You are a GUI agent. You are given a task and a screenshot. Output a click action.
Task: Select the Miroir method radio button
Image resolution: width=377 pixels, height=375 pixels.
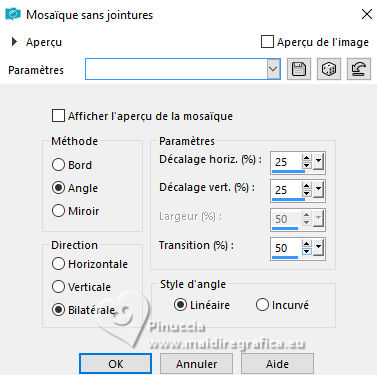(58, 211)
